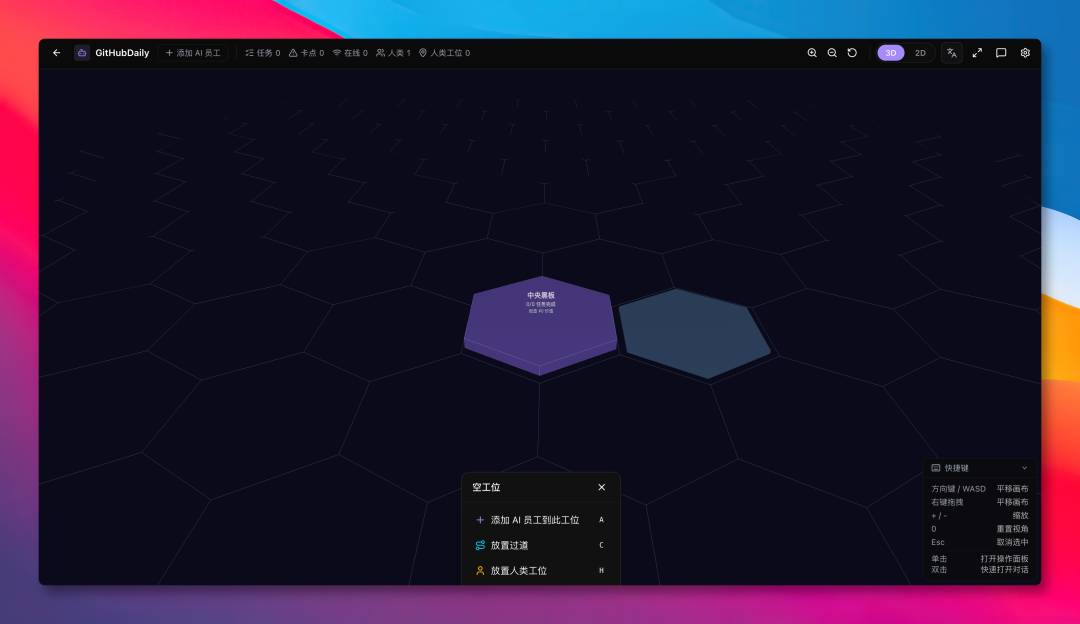Click the 右键拖拽 shortcut row

[979, 502]
